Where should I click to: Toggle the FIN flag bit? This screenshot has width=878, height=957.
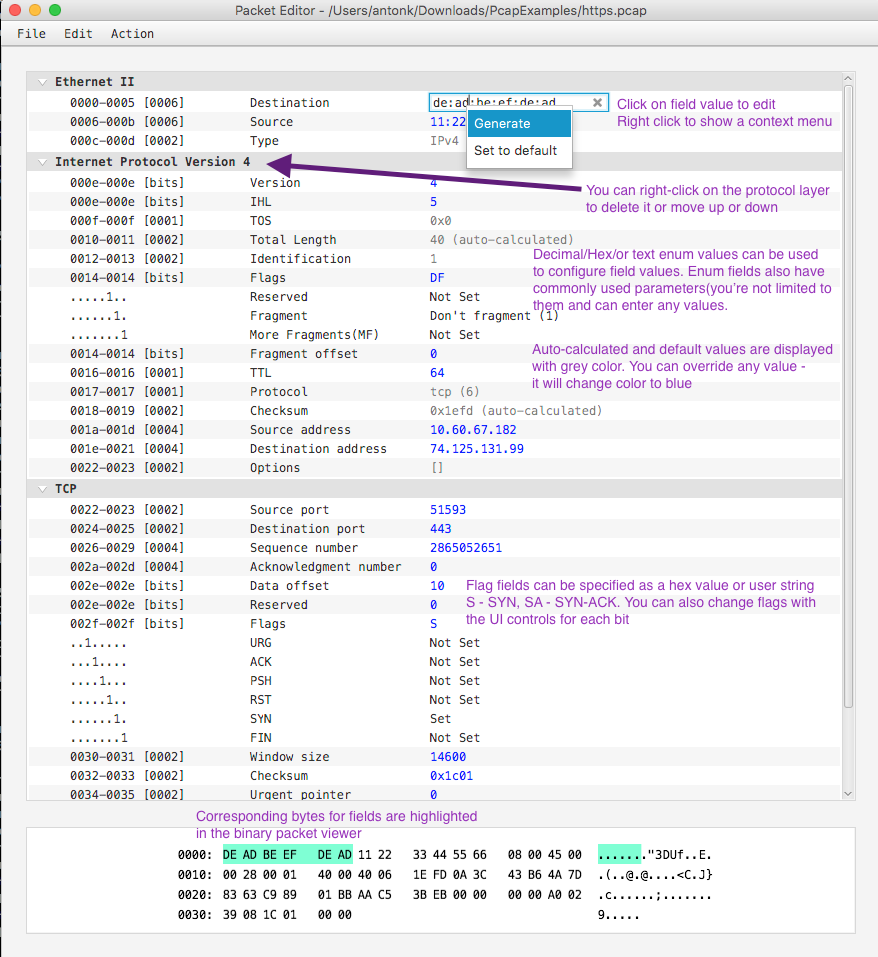(x=455, y=737)
